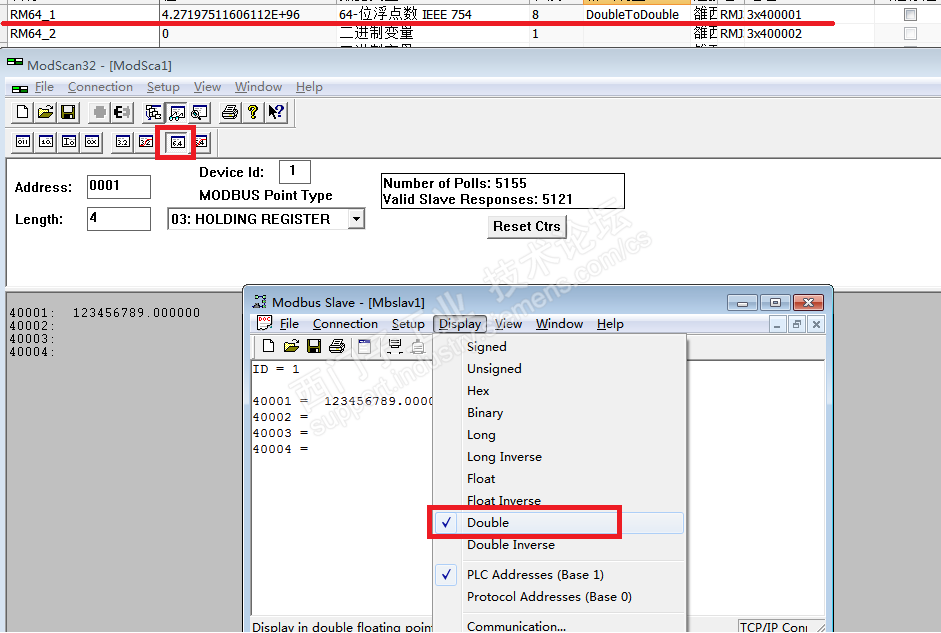Open ModScan32 Help menu
The height and width of the screenshot is (633, 941).
tap(309, 87)
